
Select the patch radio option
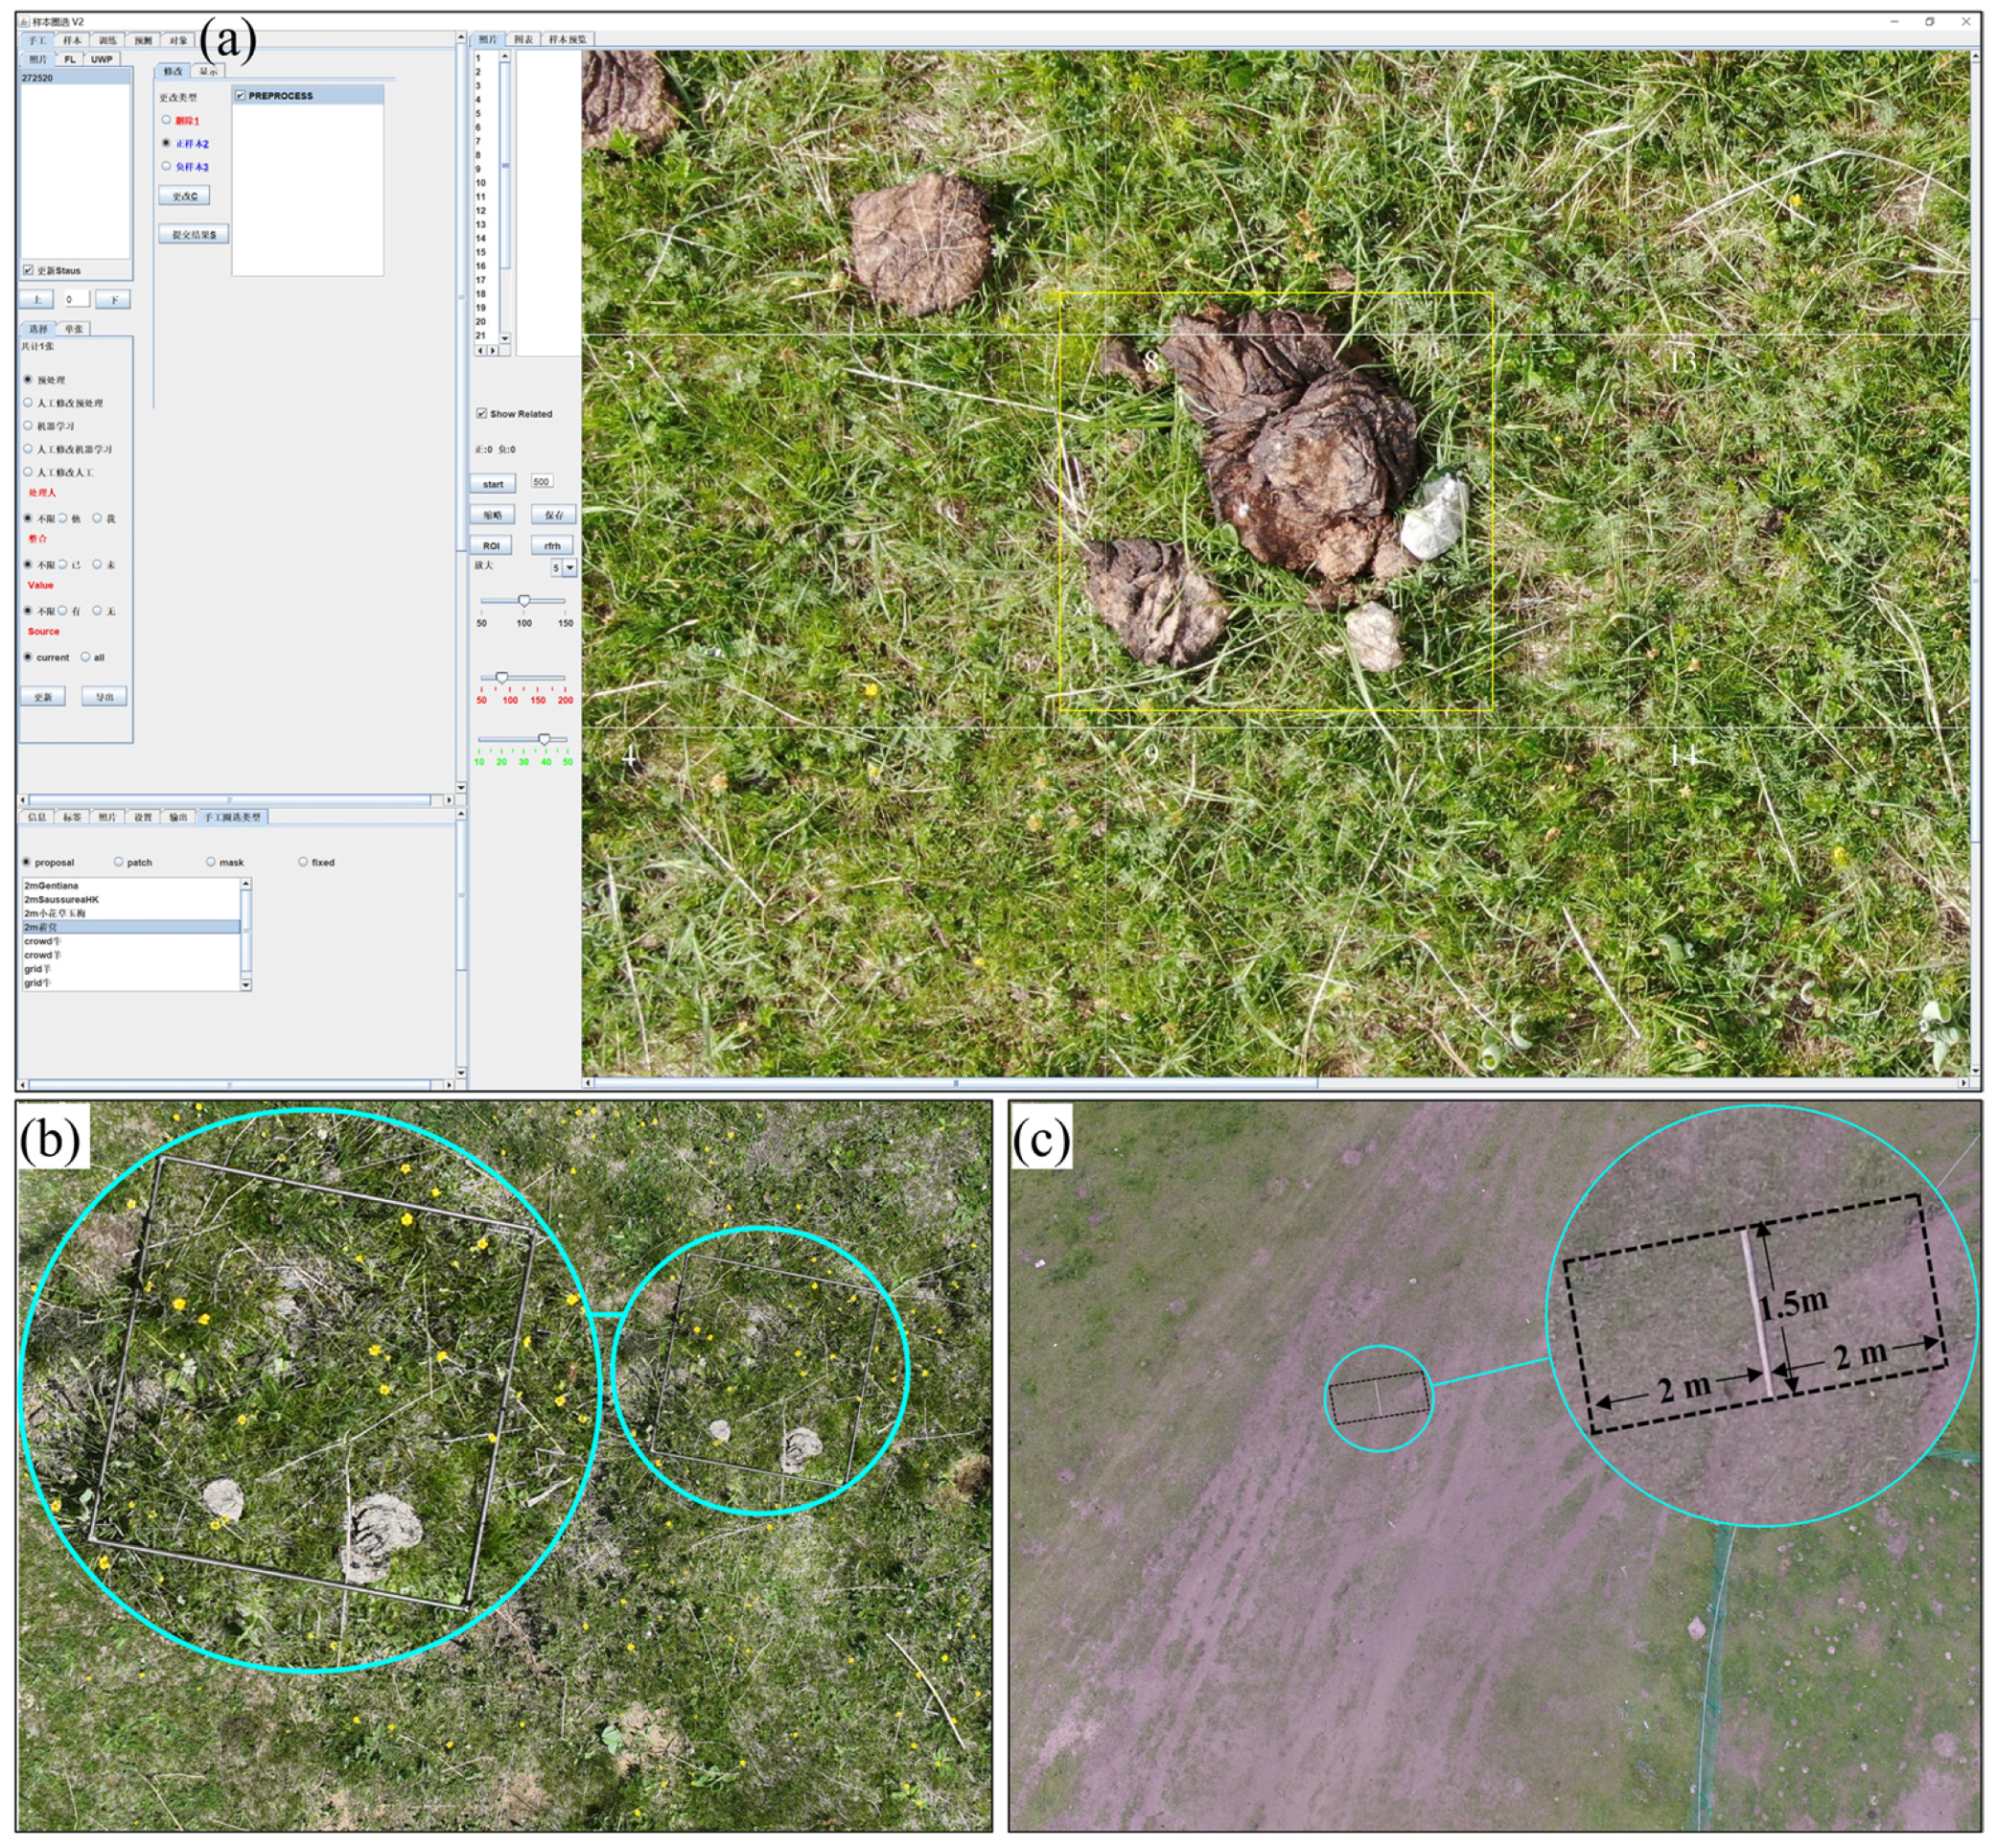[x=119, y=862]
